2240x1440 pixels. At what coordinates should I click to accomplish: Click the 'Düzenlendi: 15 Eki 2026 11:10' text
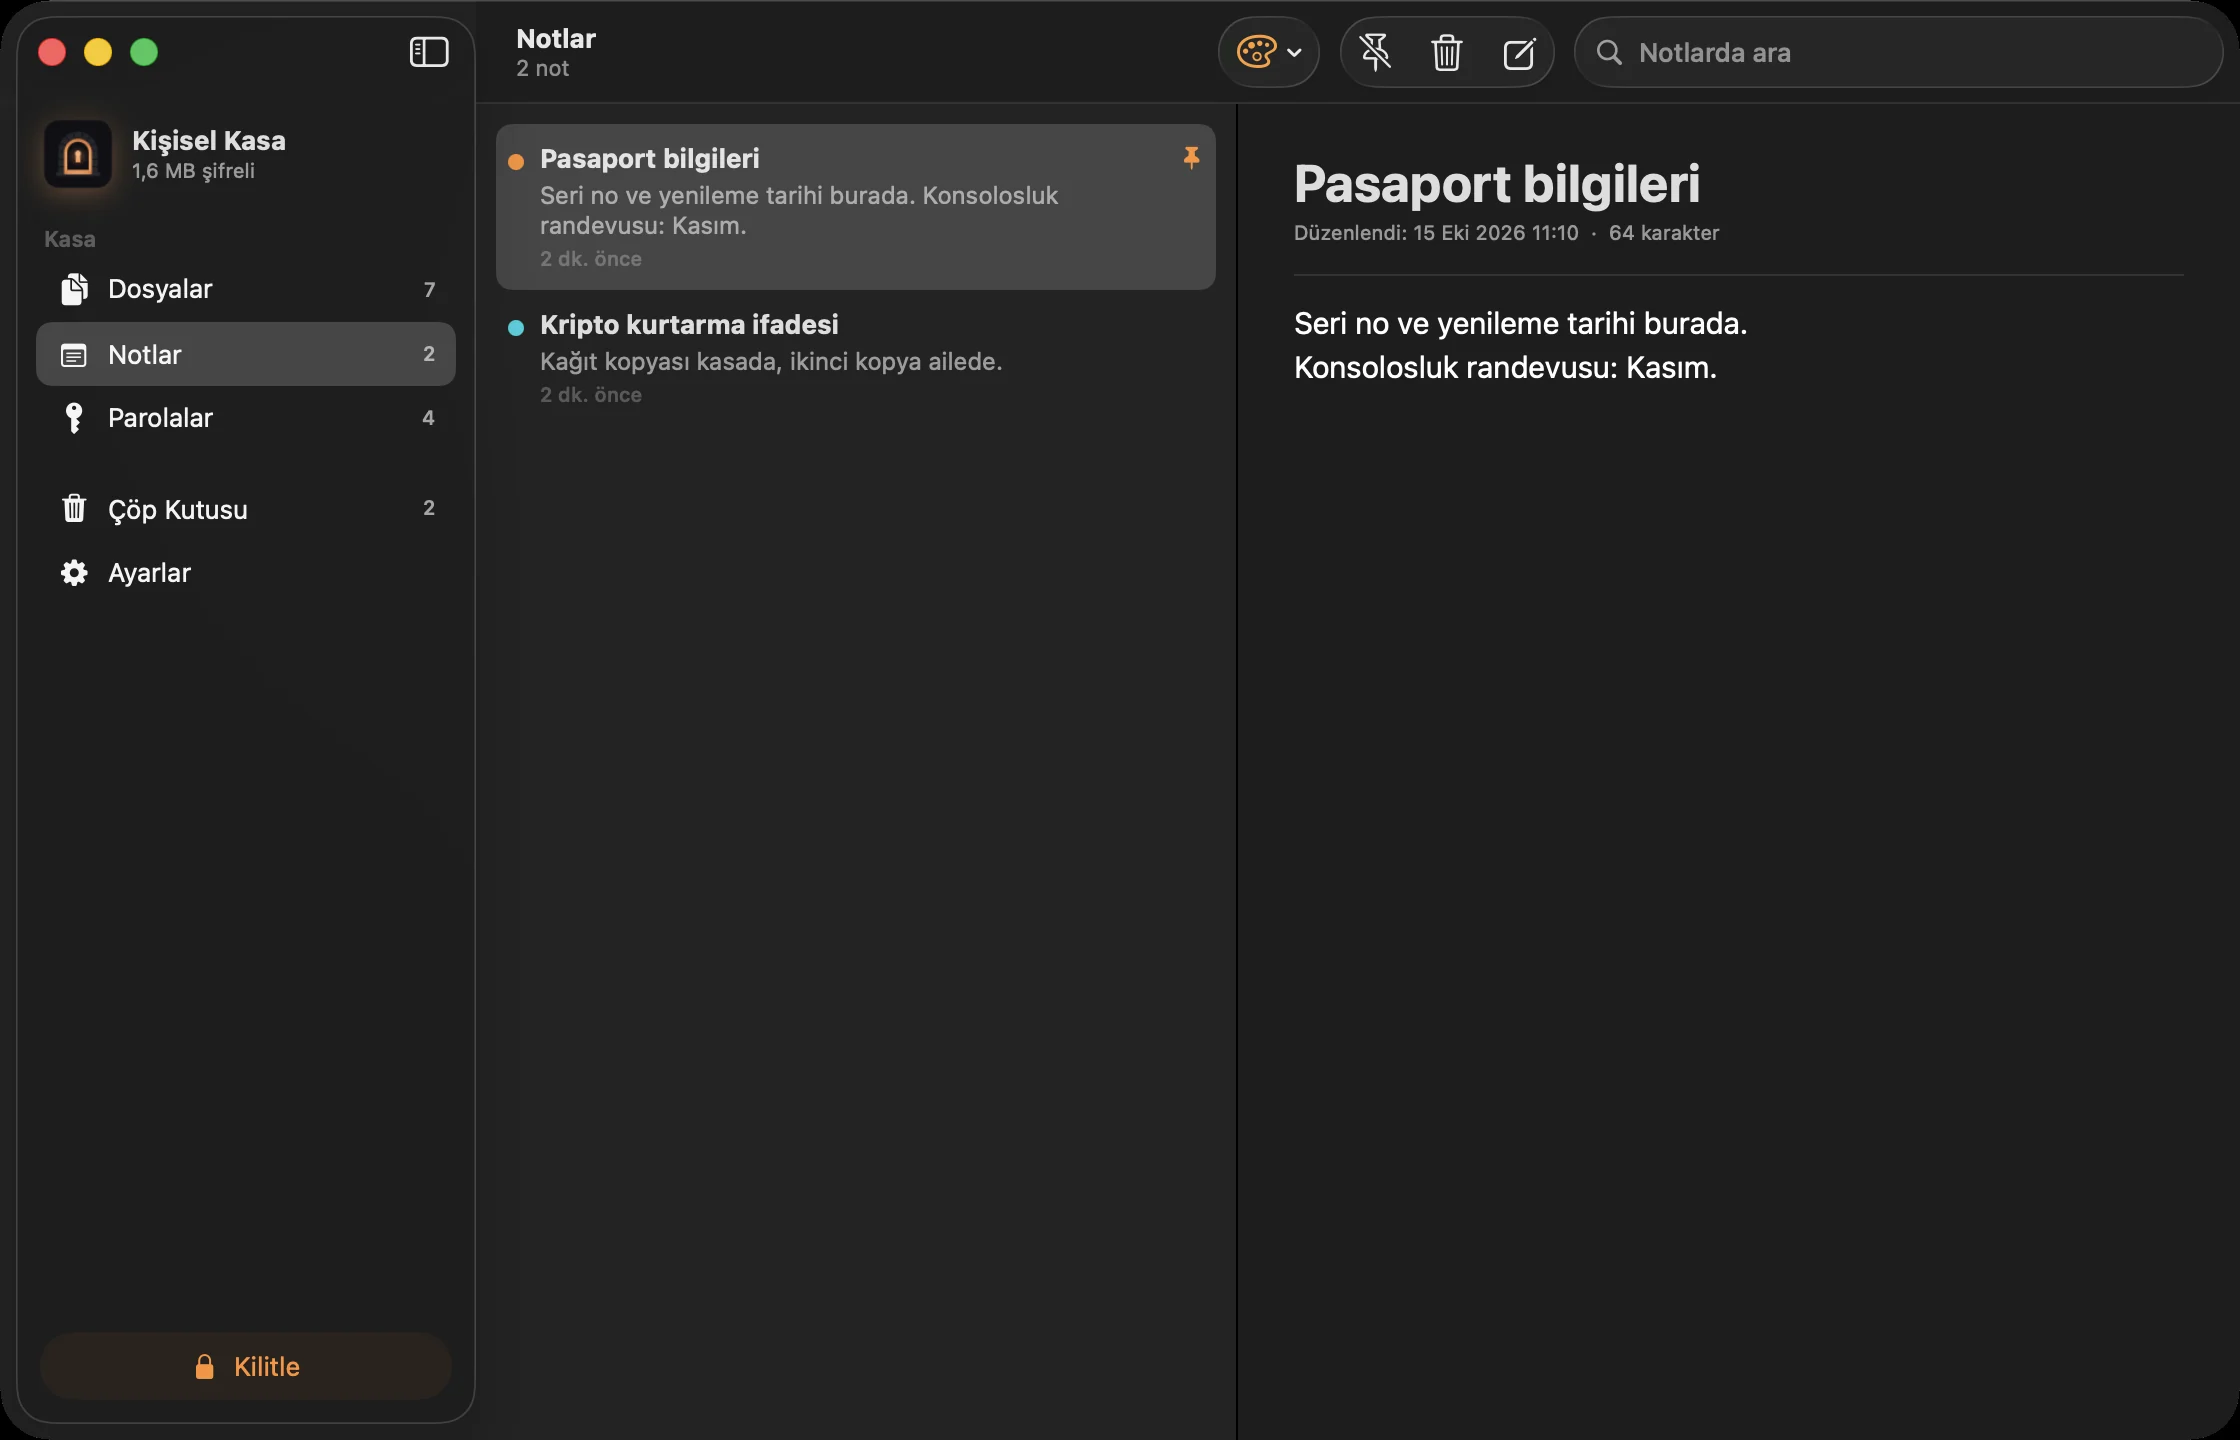pos(1436,233)
